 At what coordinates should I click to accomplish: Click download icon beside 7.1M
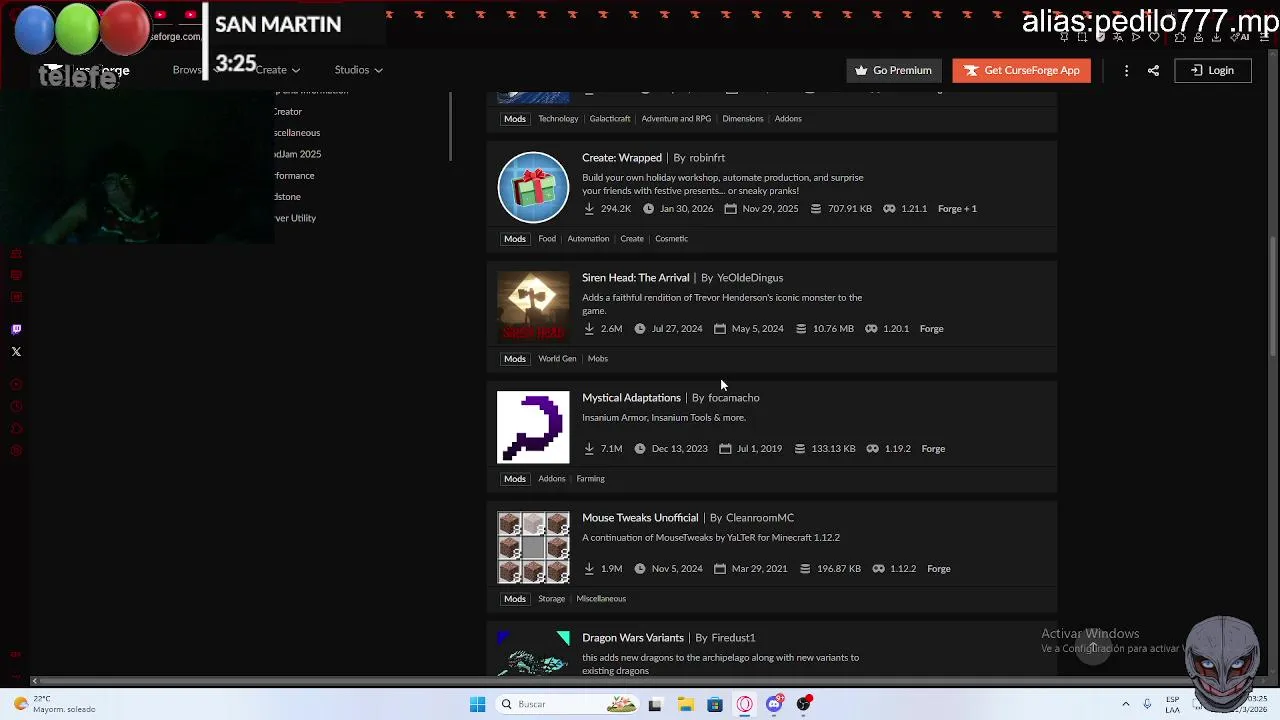pyautogui.click(x=589, y=449)
